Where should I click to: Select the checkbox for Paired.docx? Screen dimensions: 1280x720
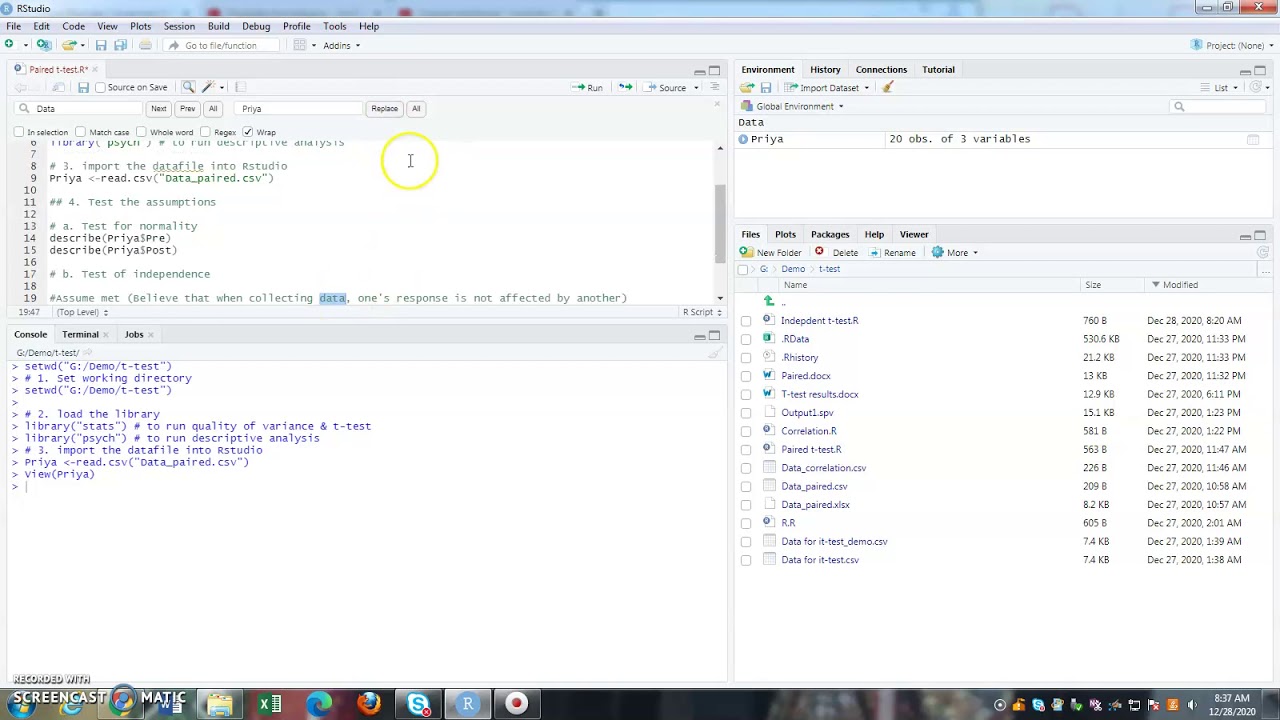[746, 376]
